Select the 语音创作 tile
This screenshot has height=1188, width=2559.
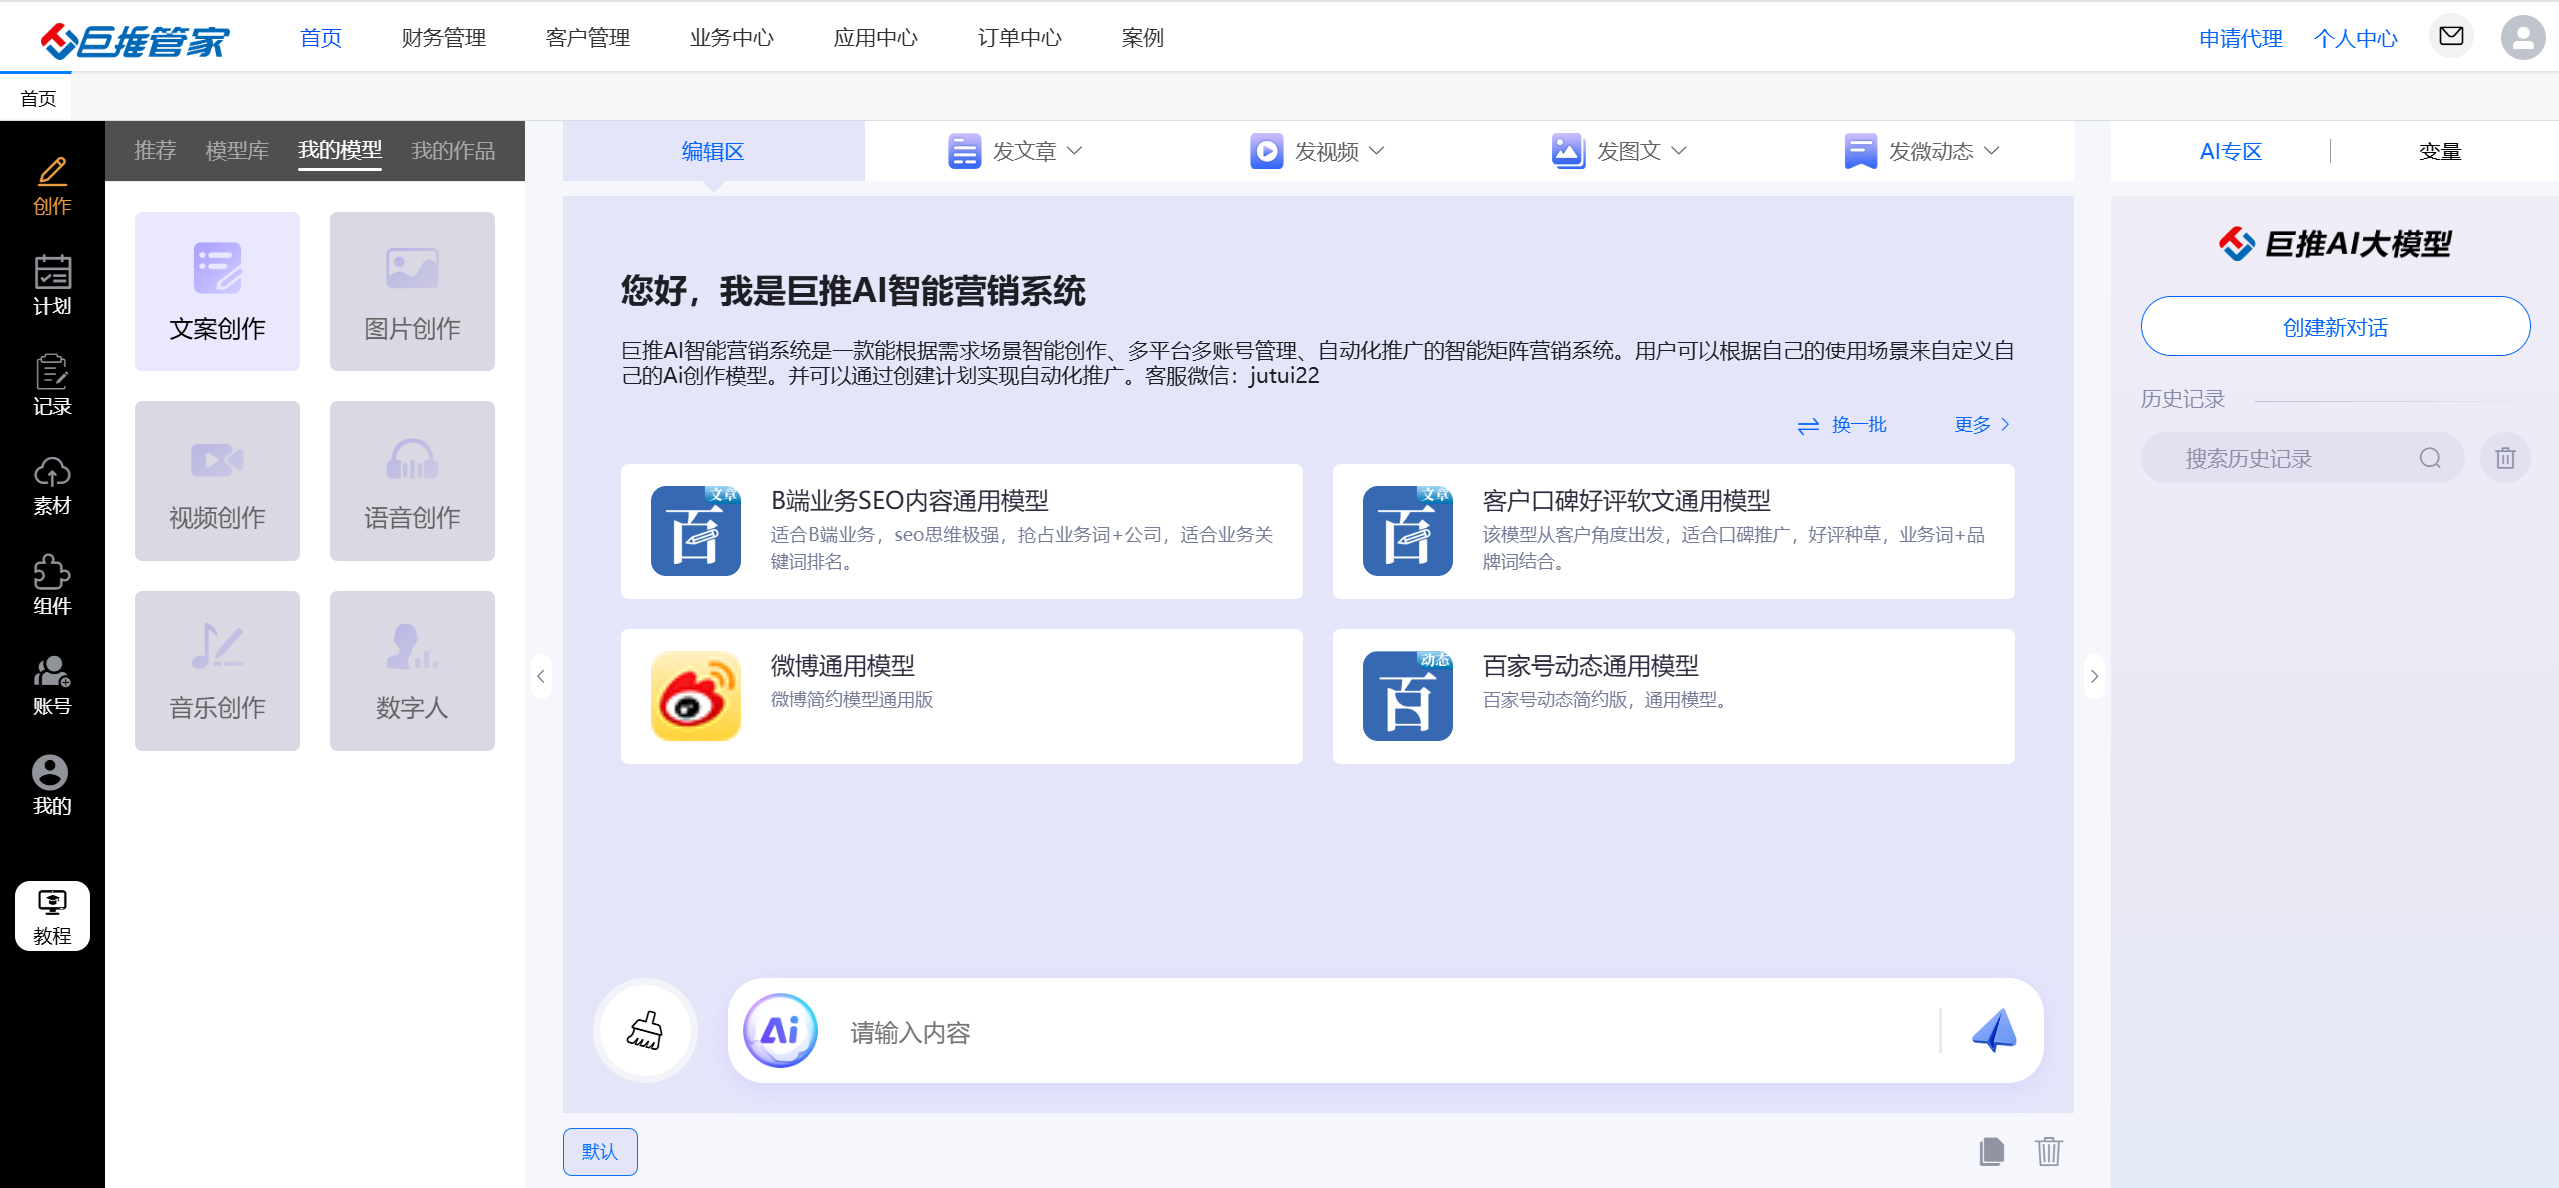click(412, 481)
